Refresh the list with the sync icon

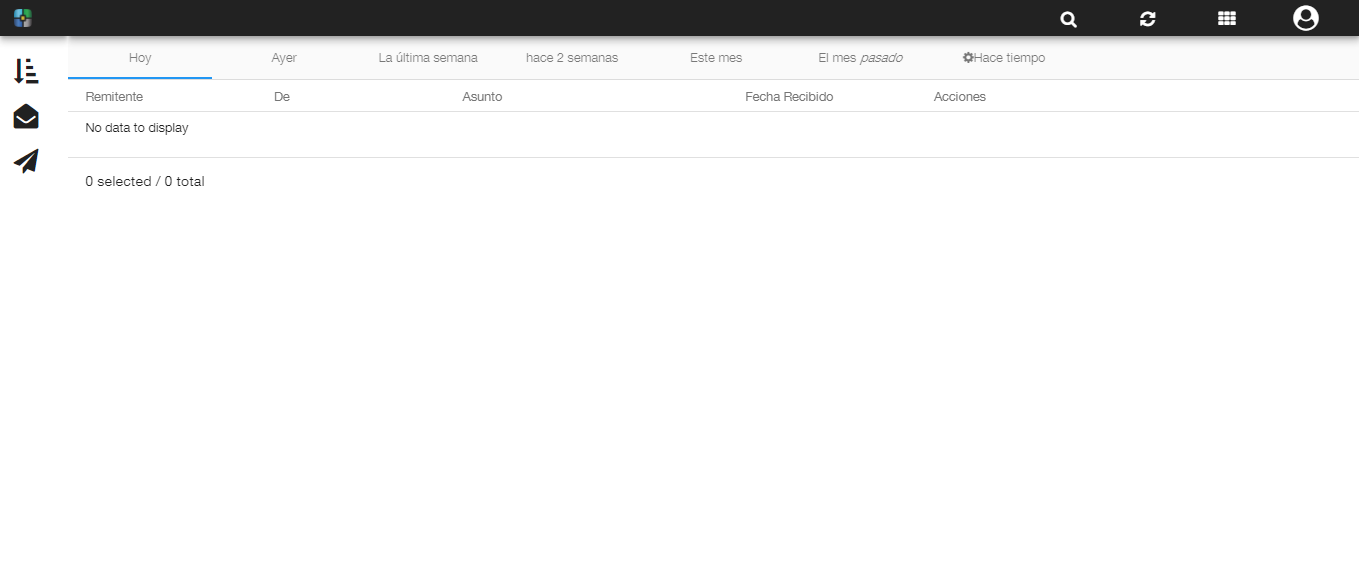(x=1147, y=19)
